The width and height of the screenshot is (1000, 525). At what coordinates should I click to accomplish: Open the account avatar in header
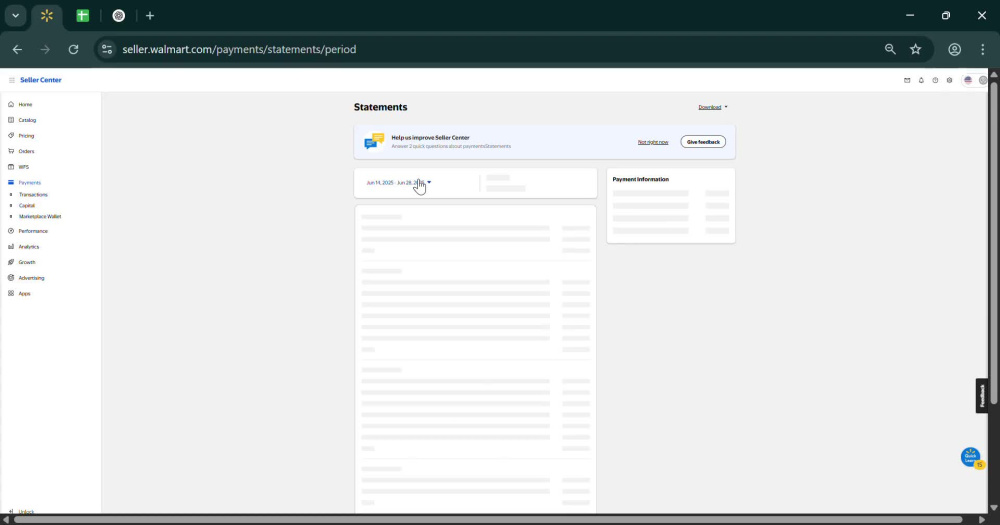[x=983, y=80]
